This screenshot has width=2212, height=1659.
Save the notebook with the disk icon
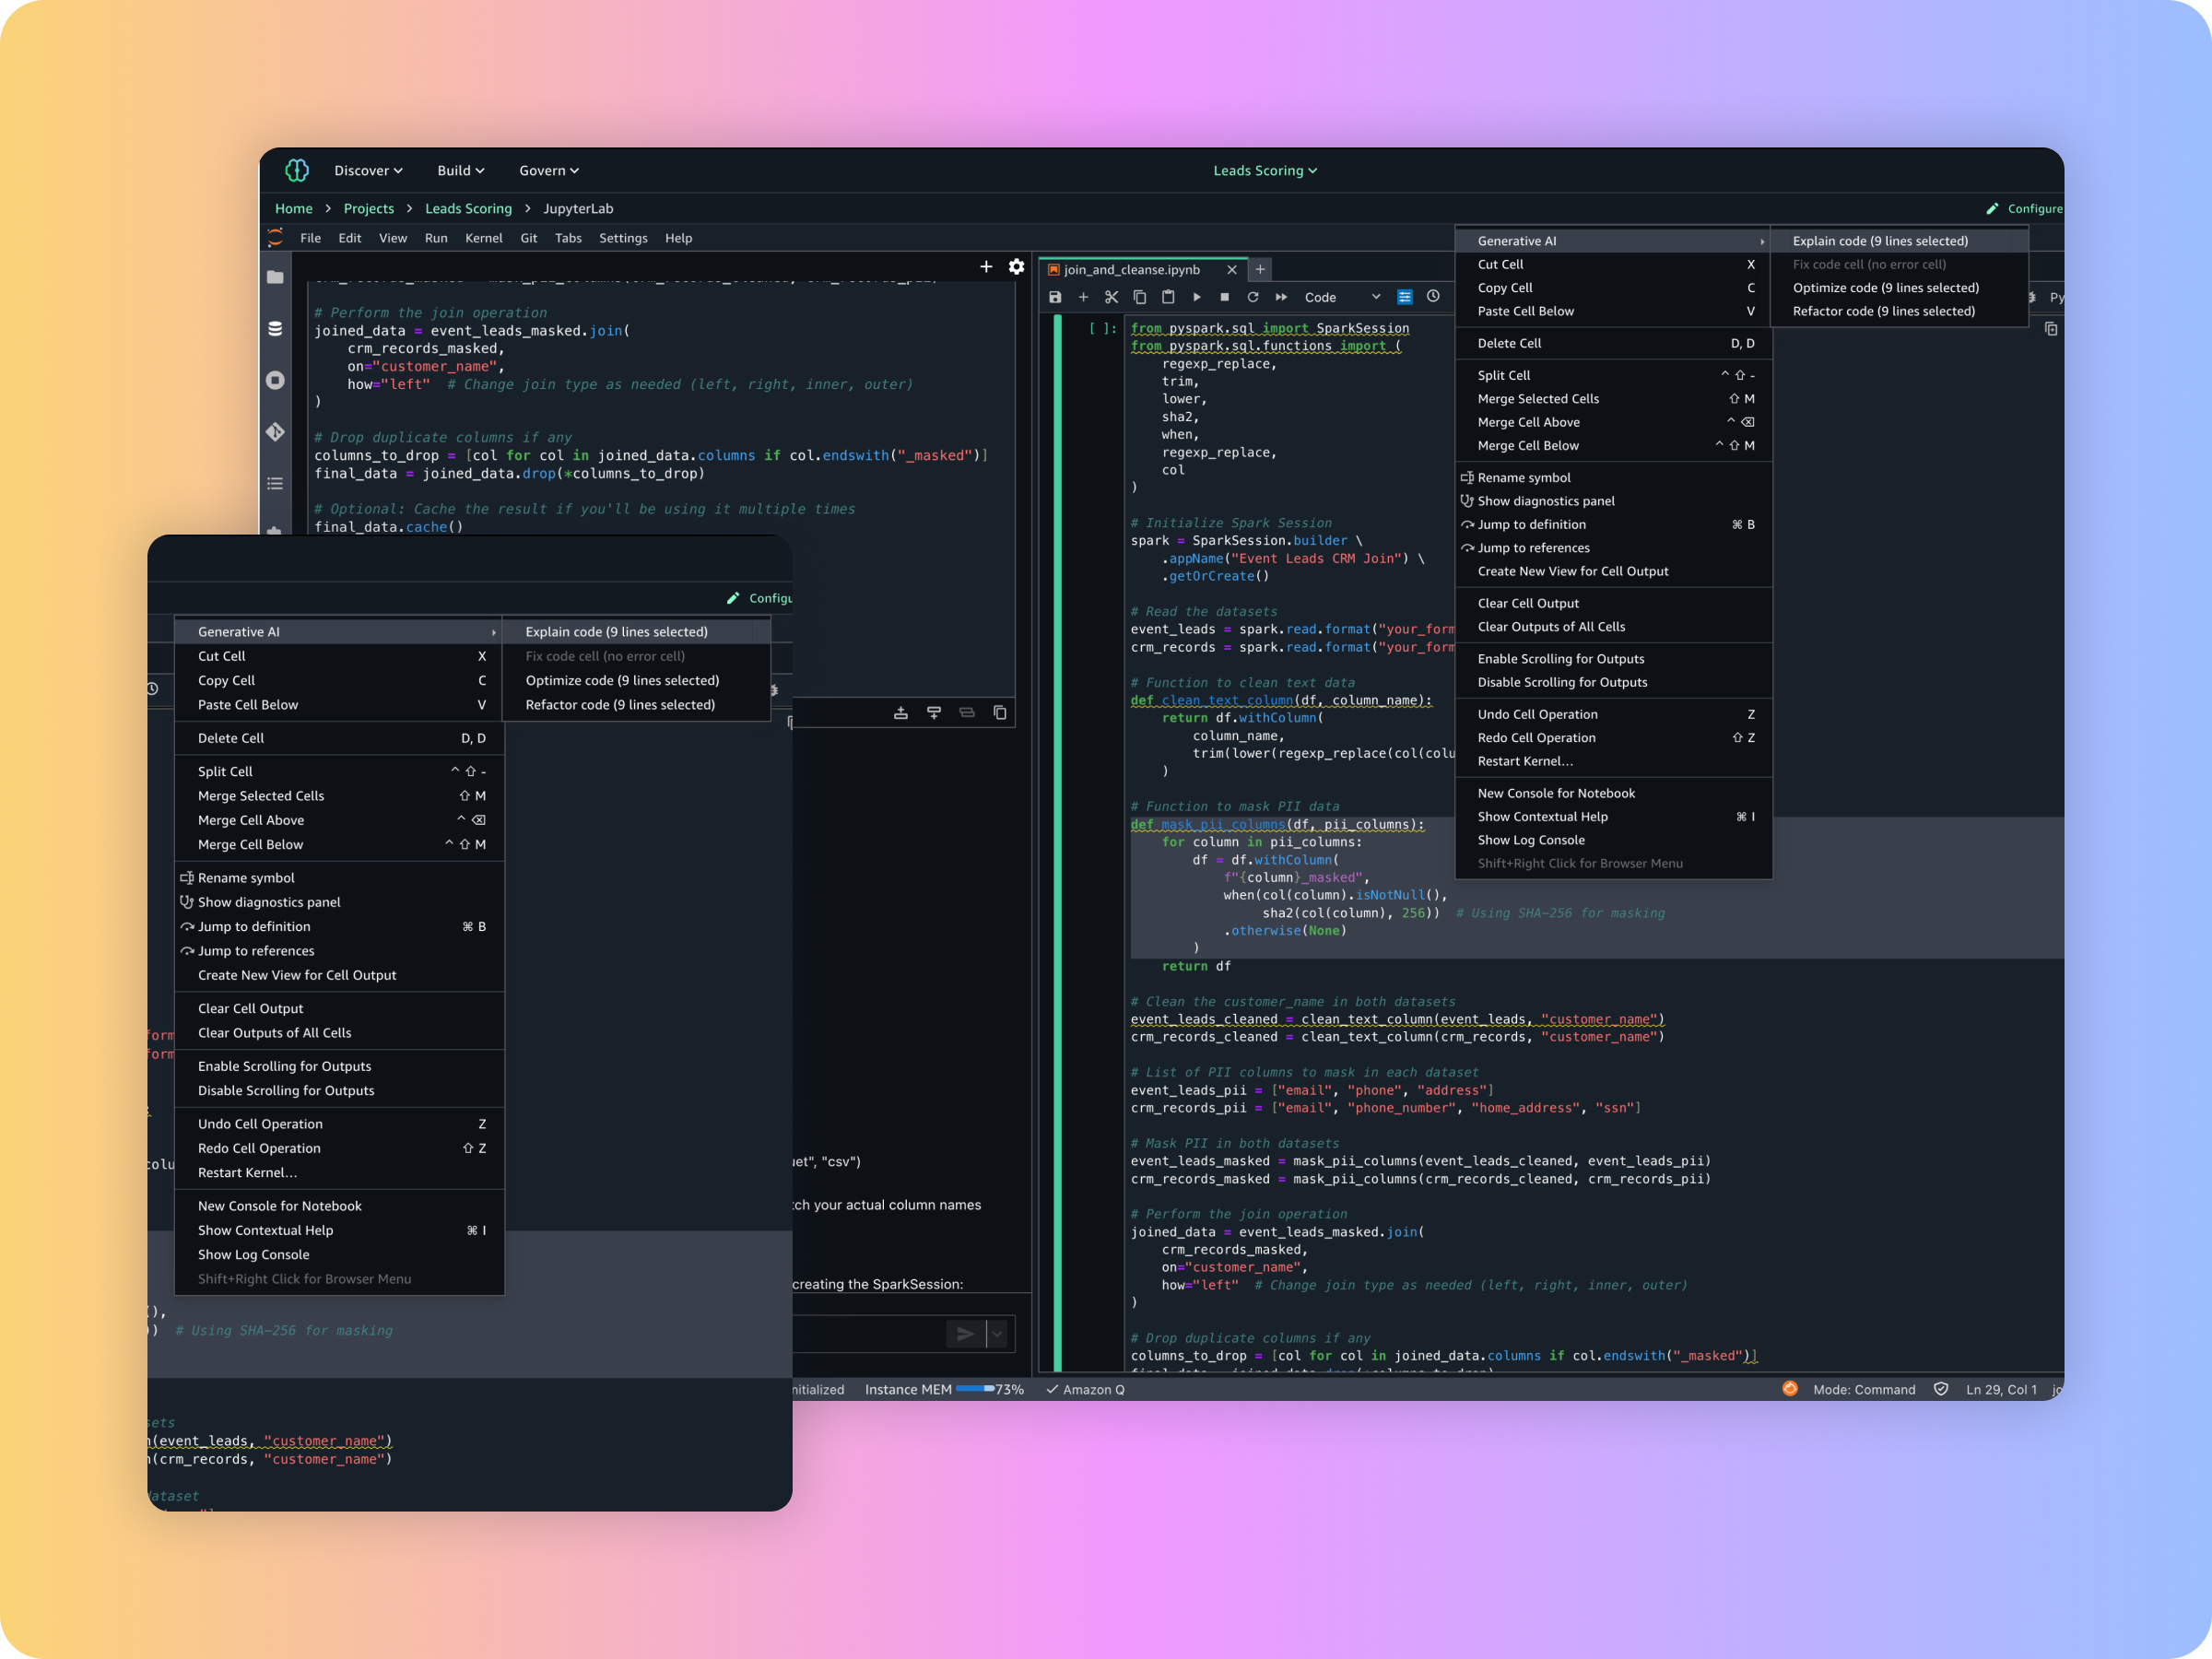[1054, 297]
